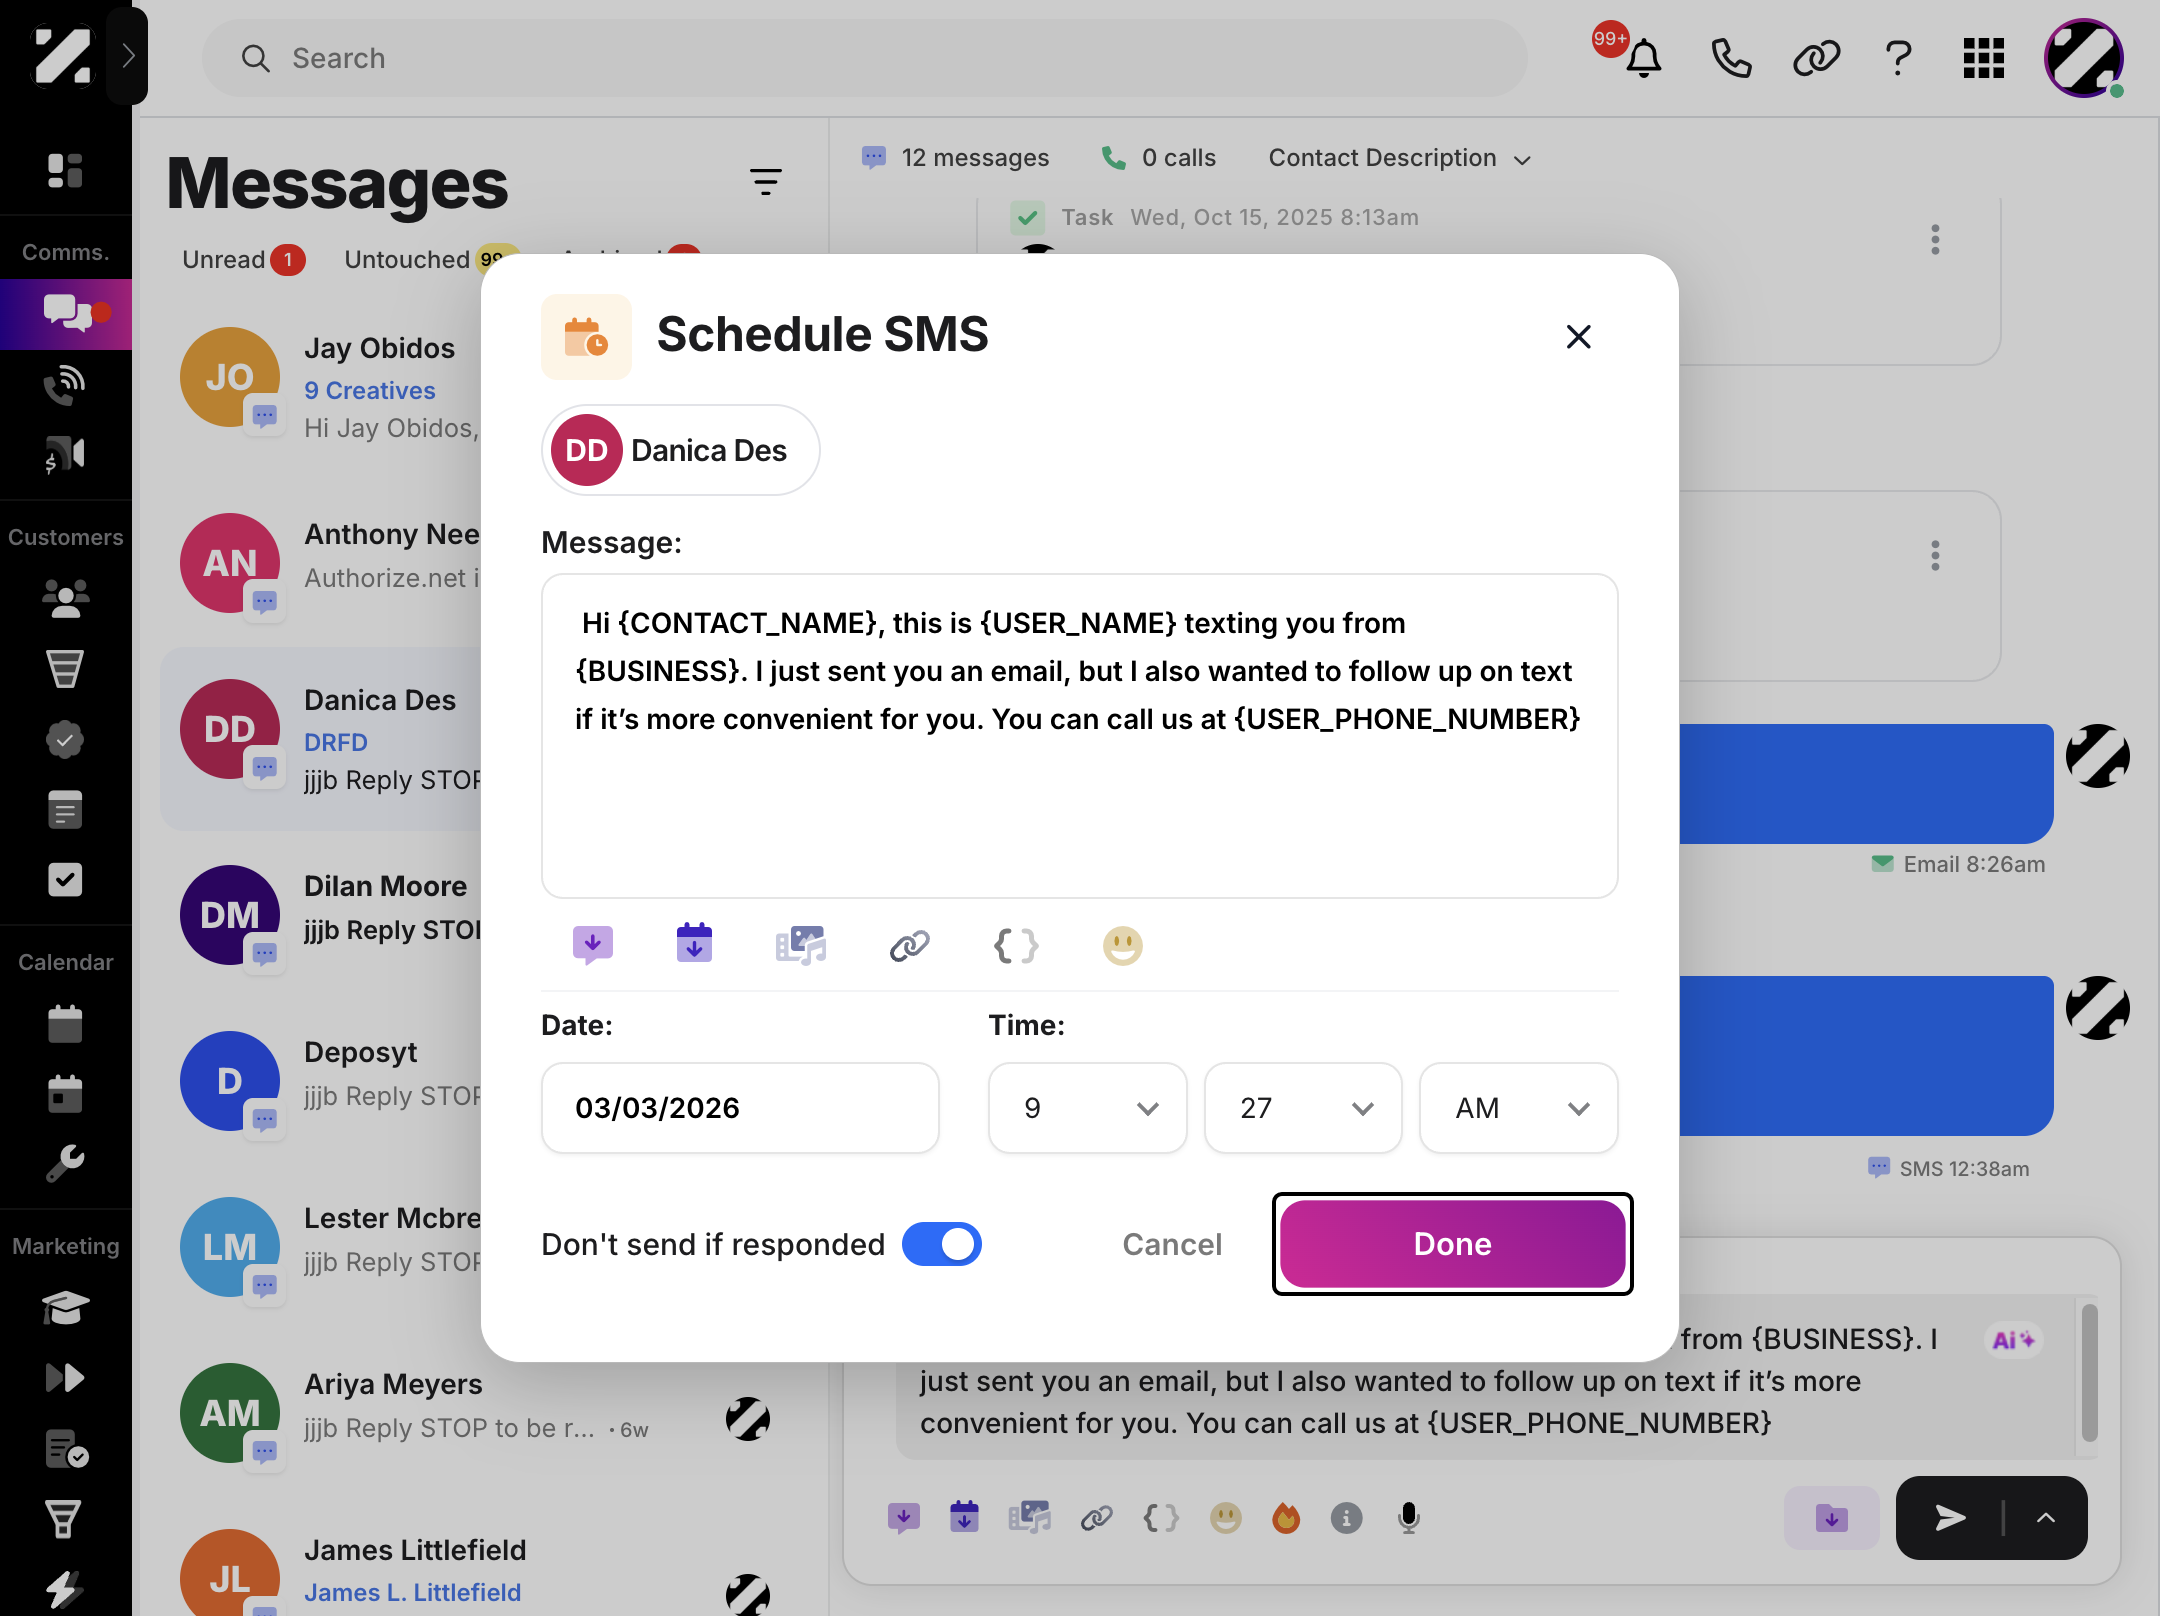
Task: Click the purple folder save button in composer
Action: pos(1831,1518)
